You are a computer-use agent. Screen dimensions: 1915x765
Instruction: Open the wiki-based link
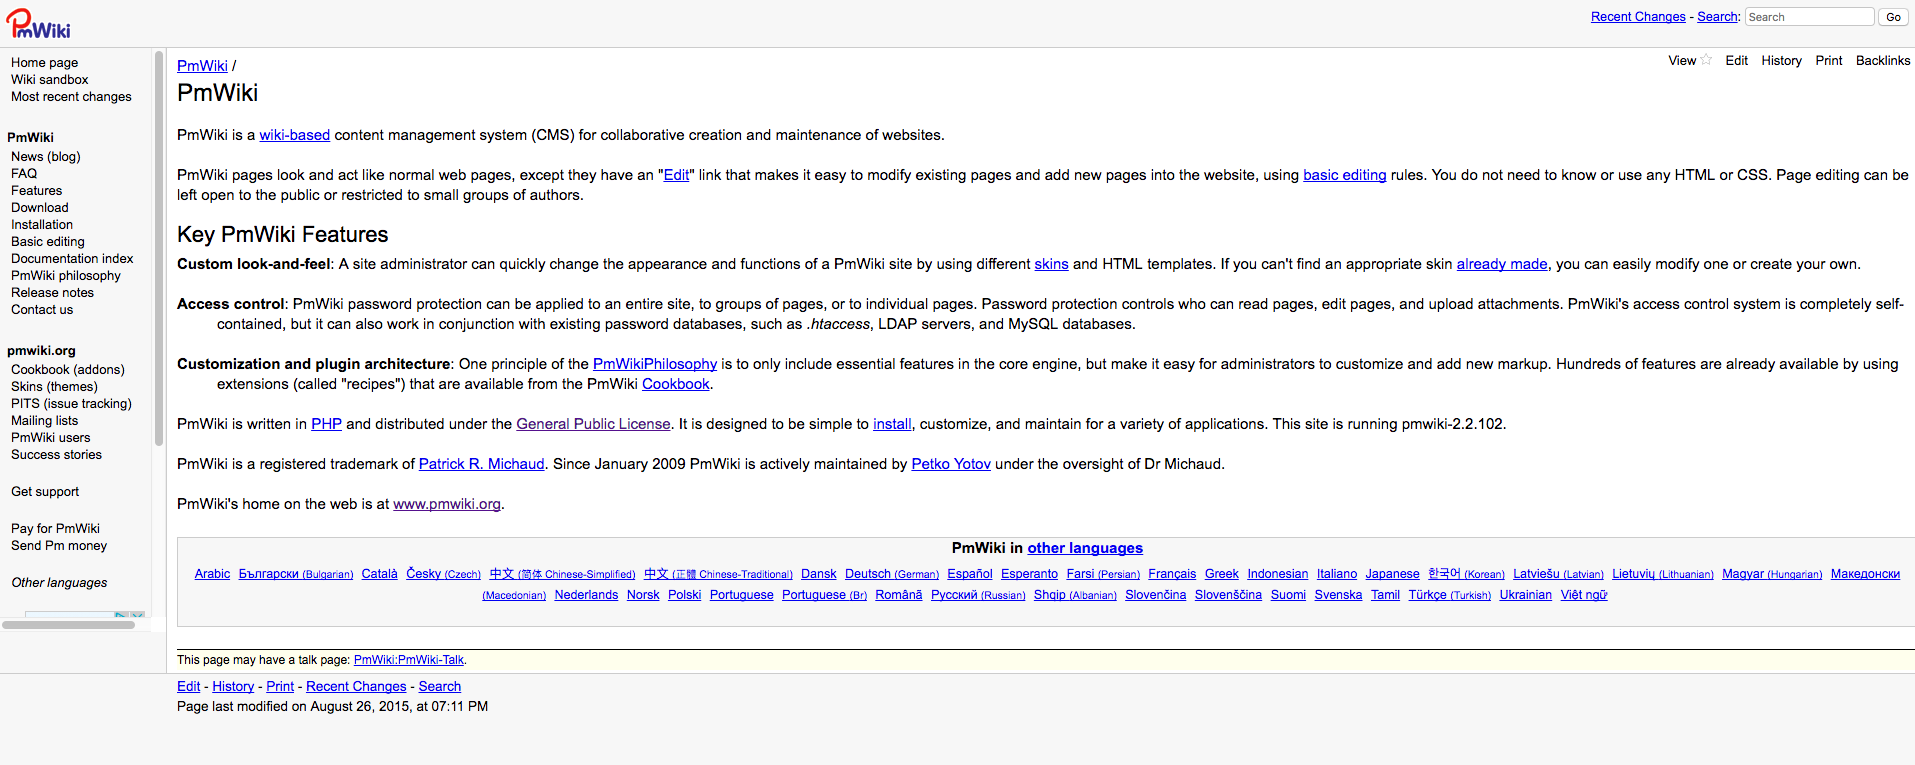pyautogui.click(x=294, y=135)
